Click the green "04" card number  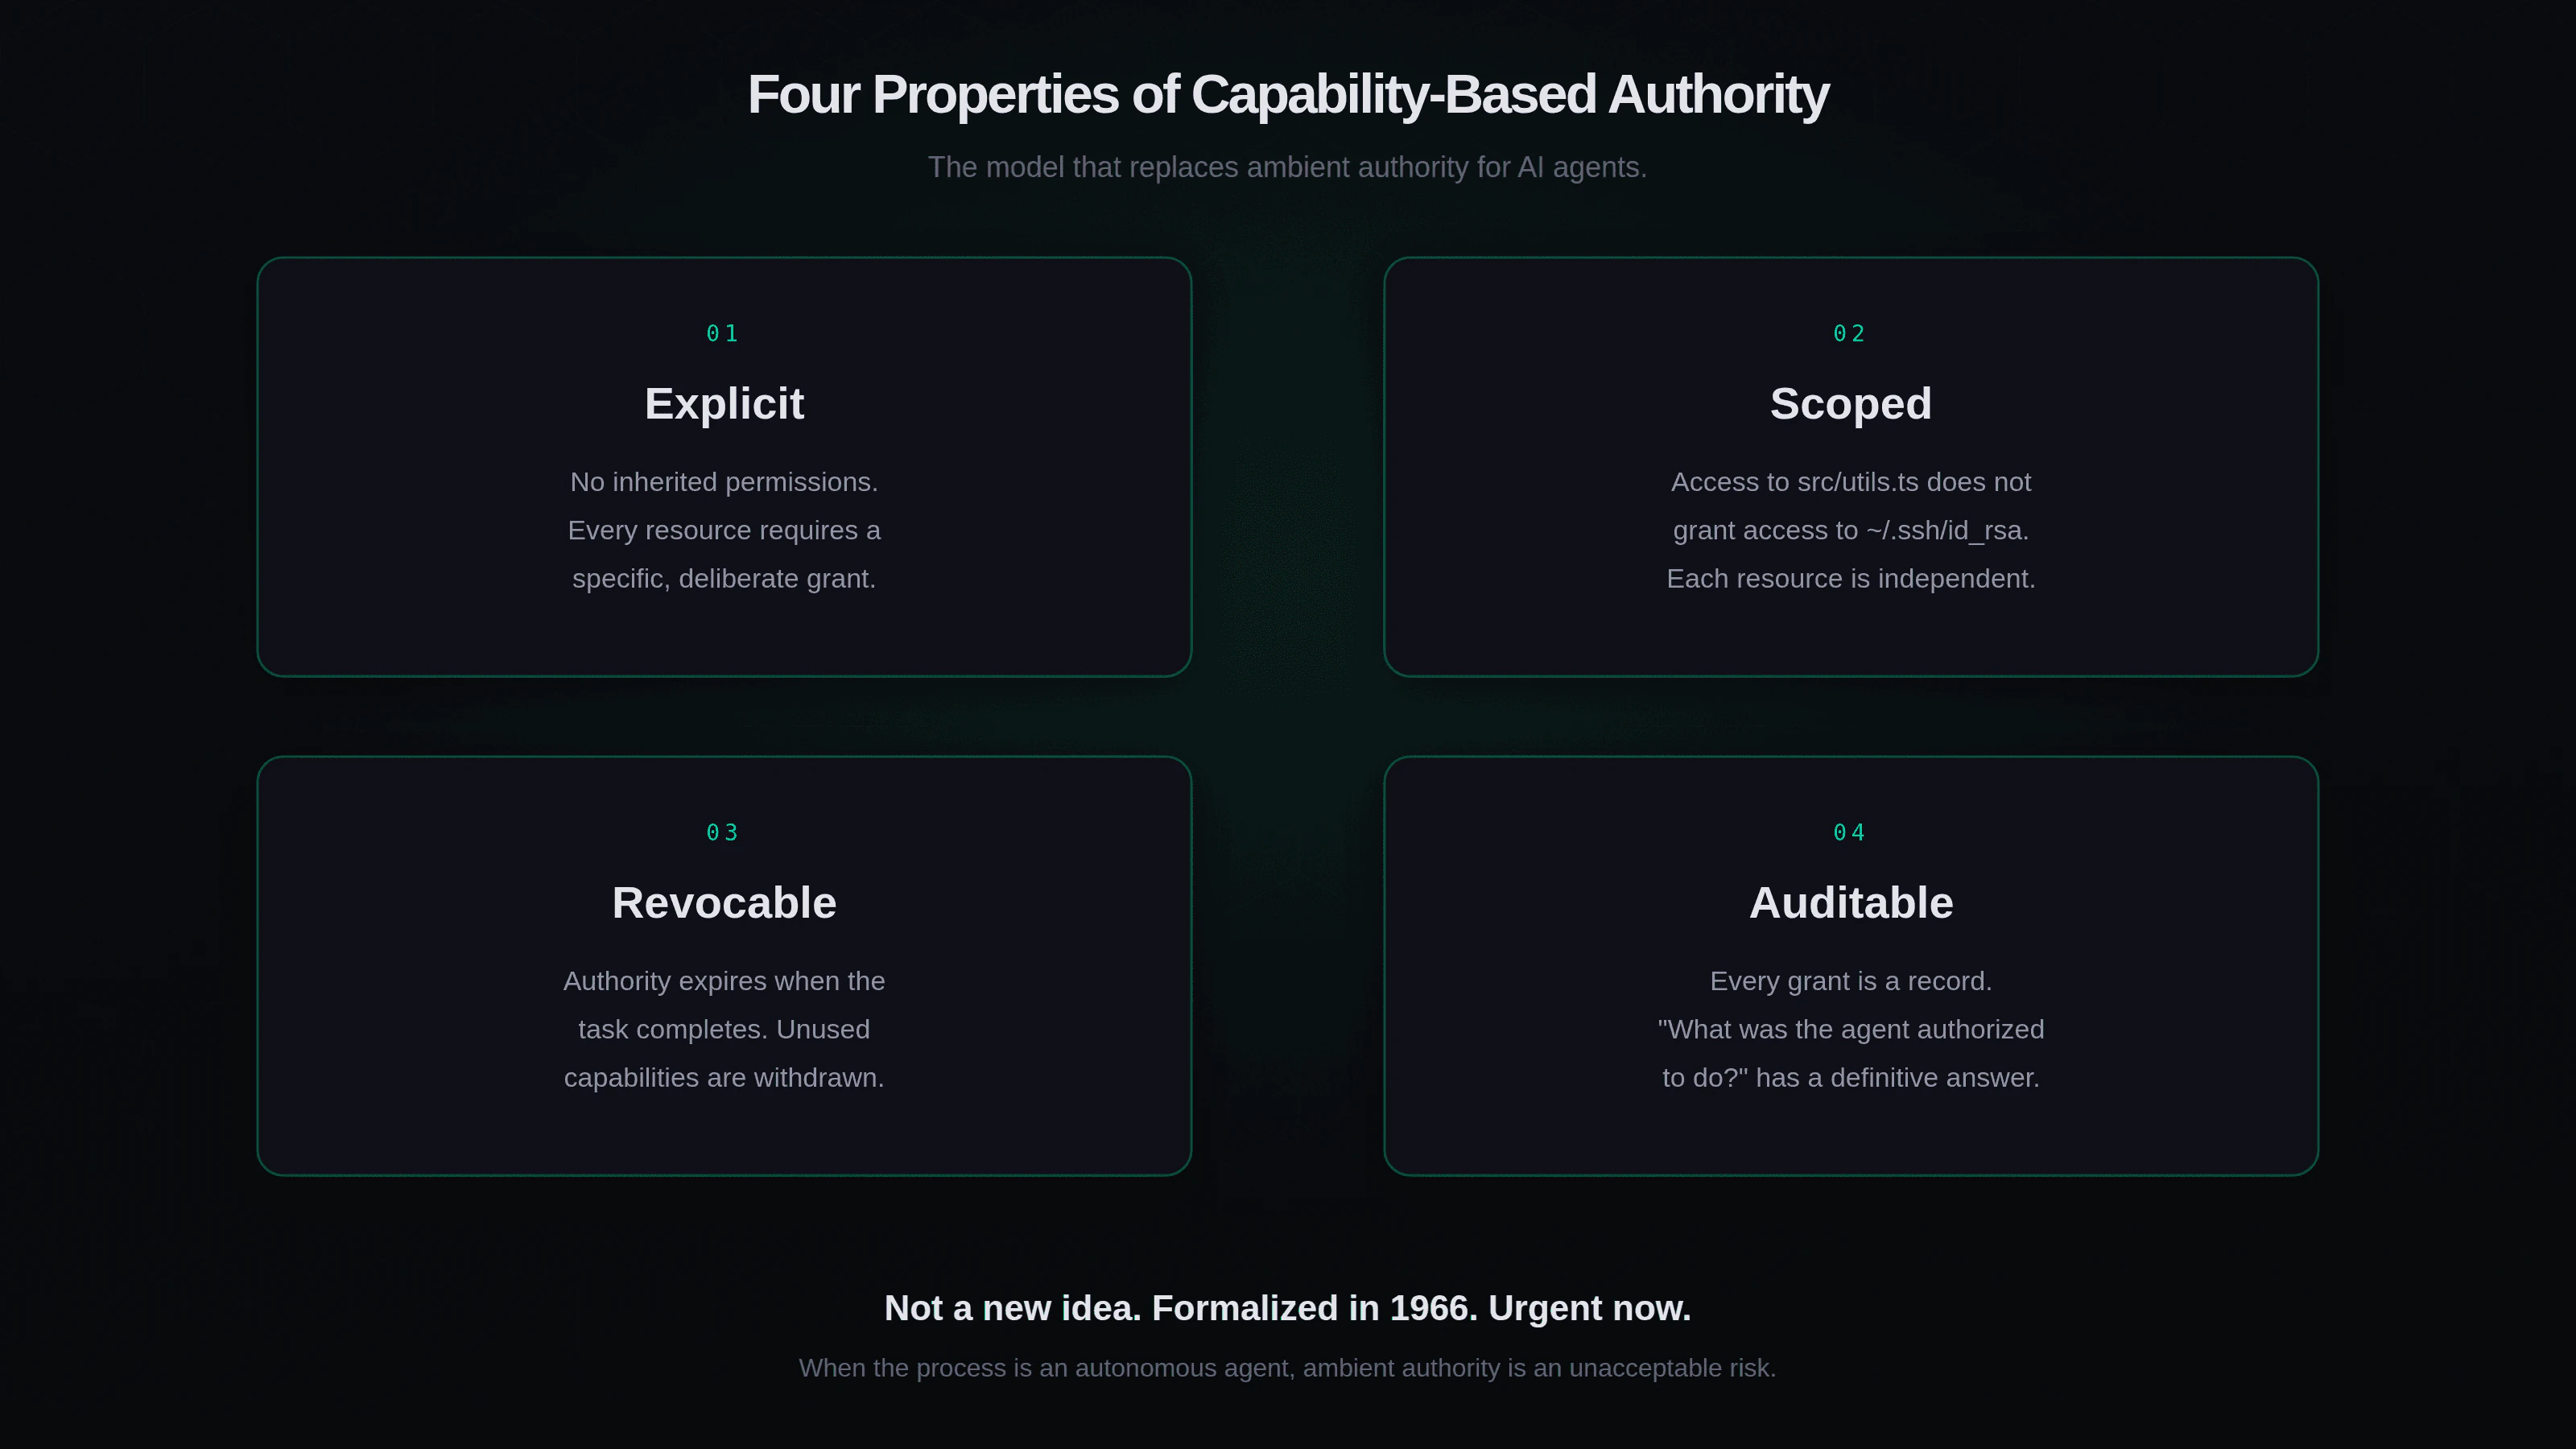1849,833
